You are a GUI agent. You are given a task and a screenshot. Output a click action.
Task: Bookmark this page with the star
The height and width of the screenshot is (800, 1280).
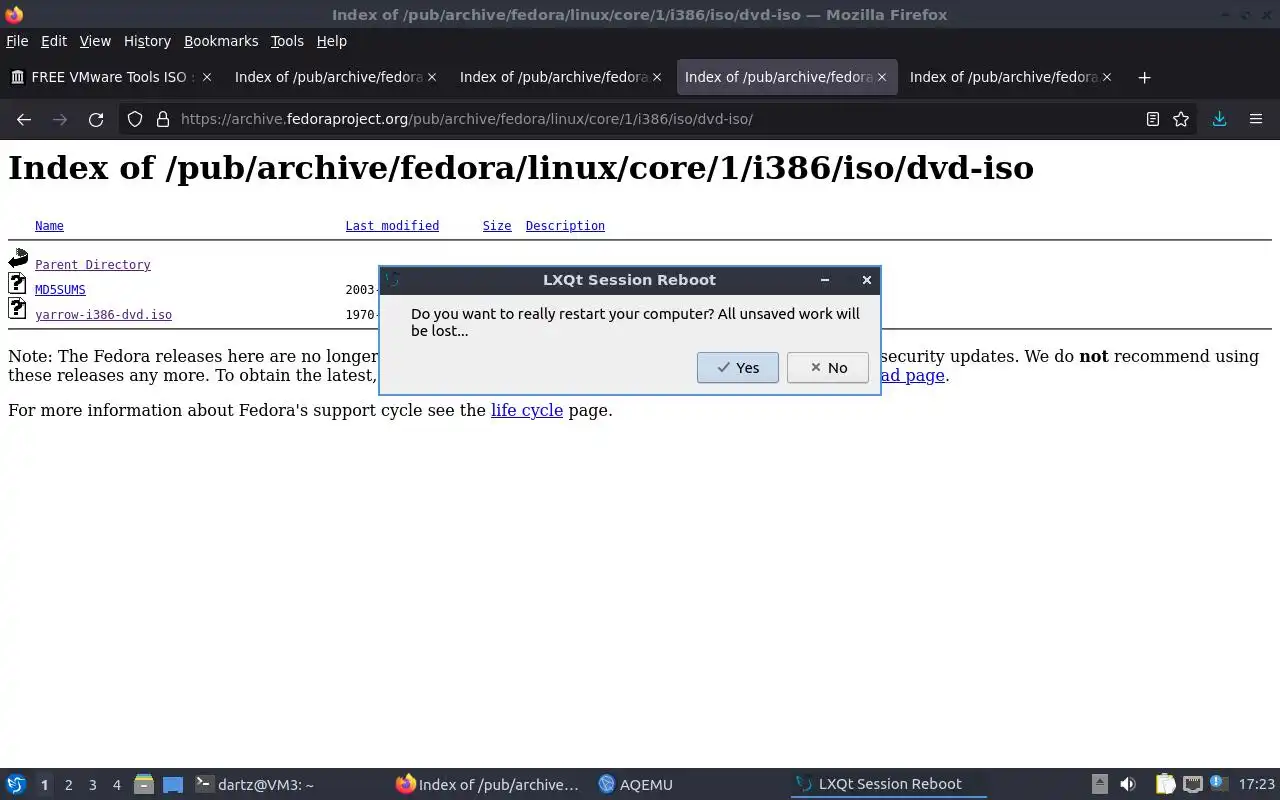(x=1181, y=119)
